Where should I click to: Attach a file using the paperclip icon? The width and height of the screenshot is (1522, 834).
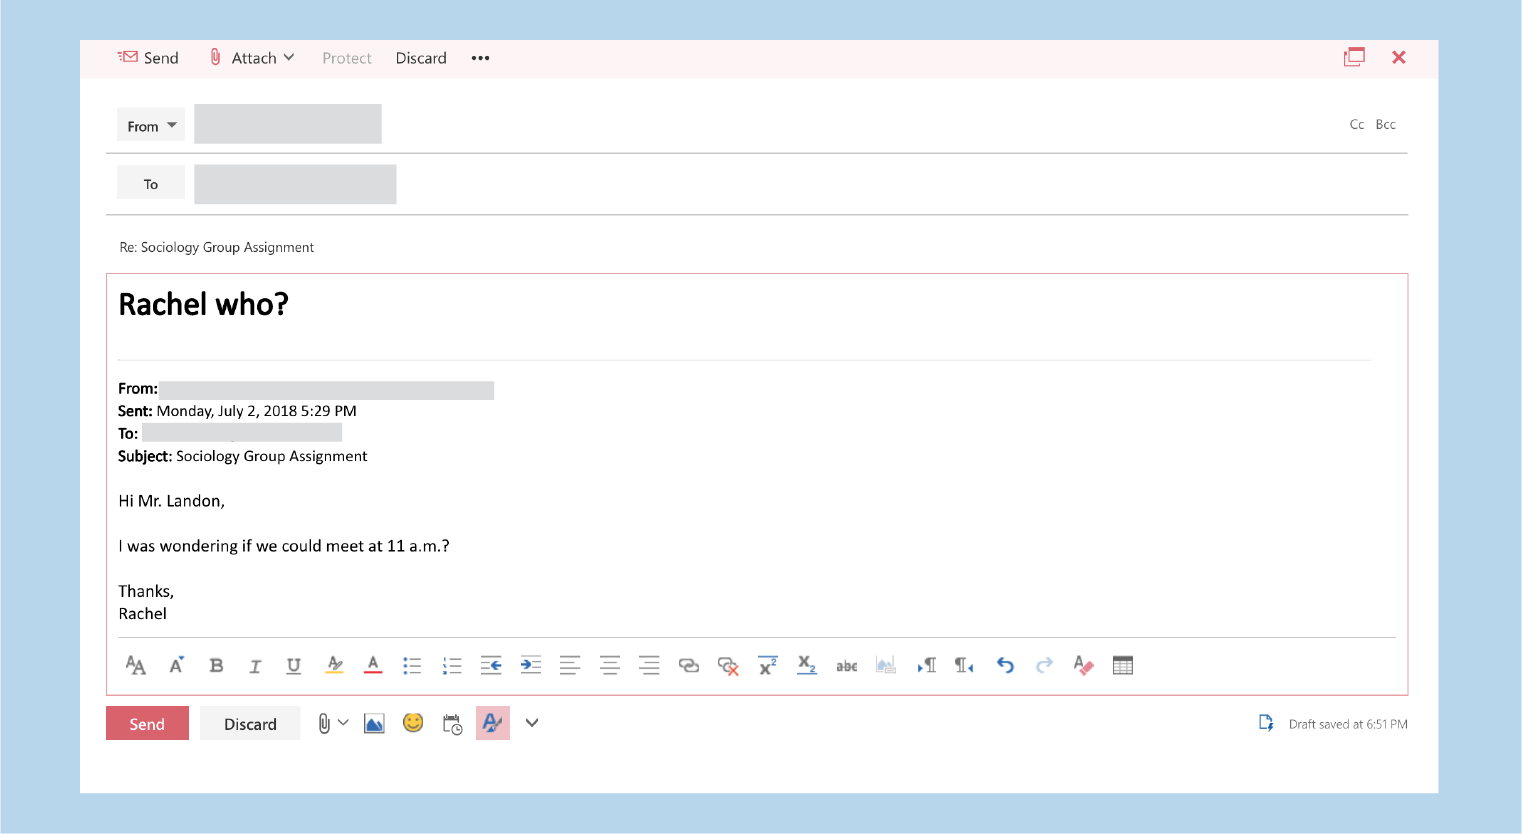[323, 722]
